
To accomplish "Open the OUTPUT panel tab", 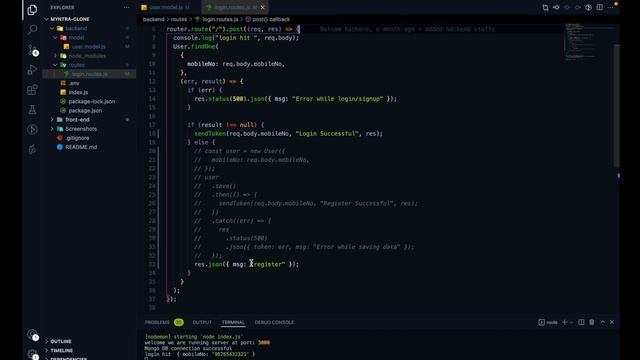I will pyautogui.click(x=202, y=322).
